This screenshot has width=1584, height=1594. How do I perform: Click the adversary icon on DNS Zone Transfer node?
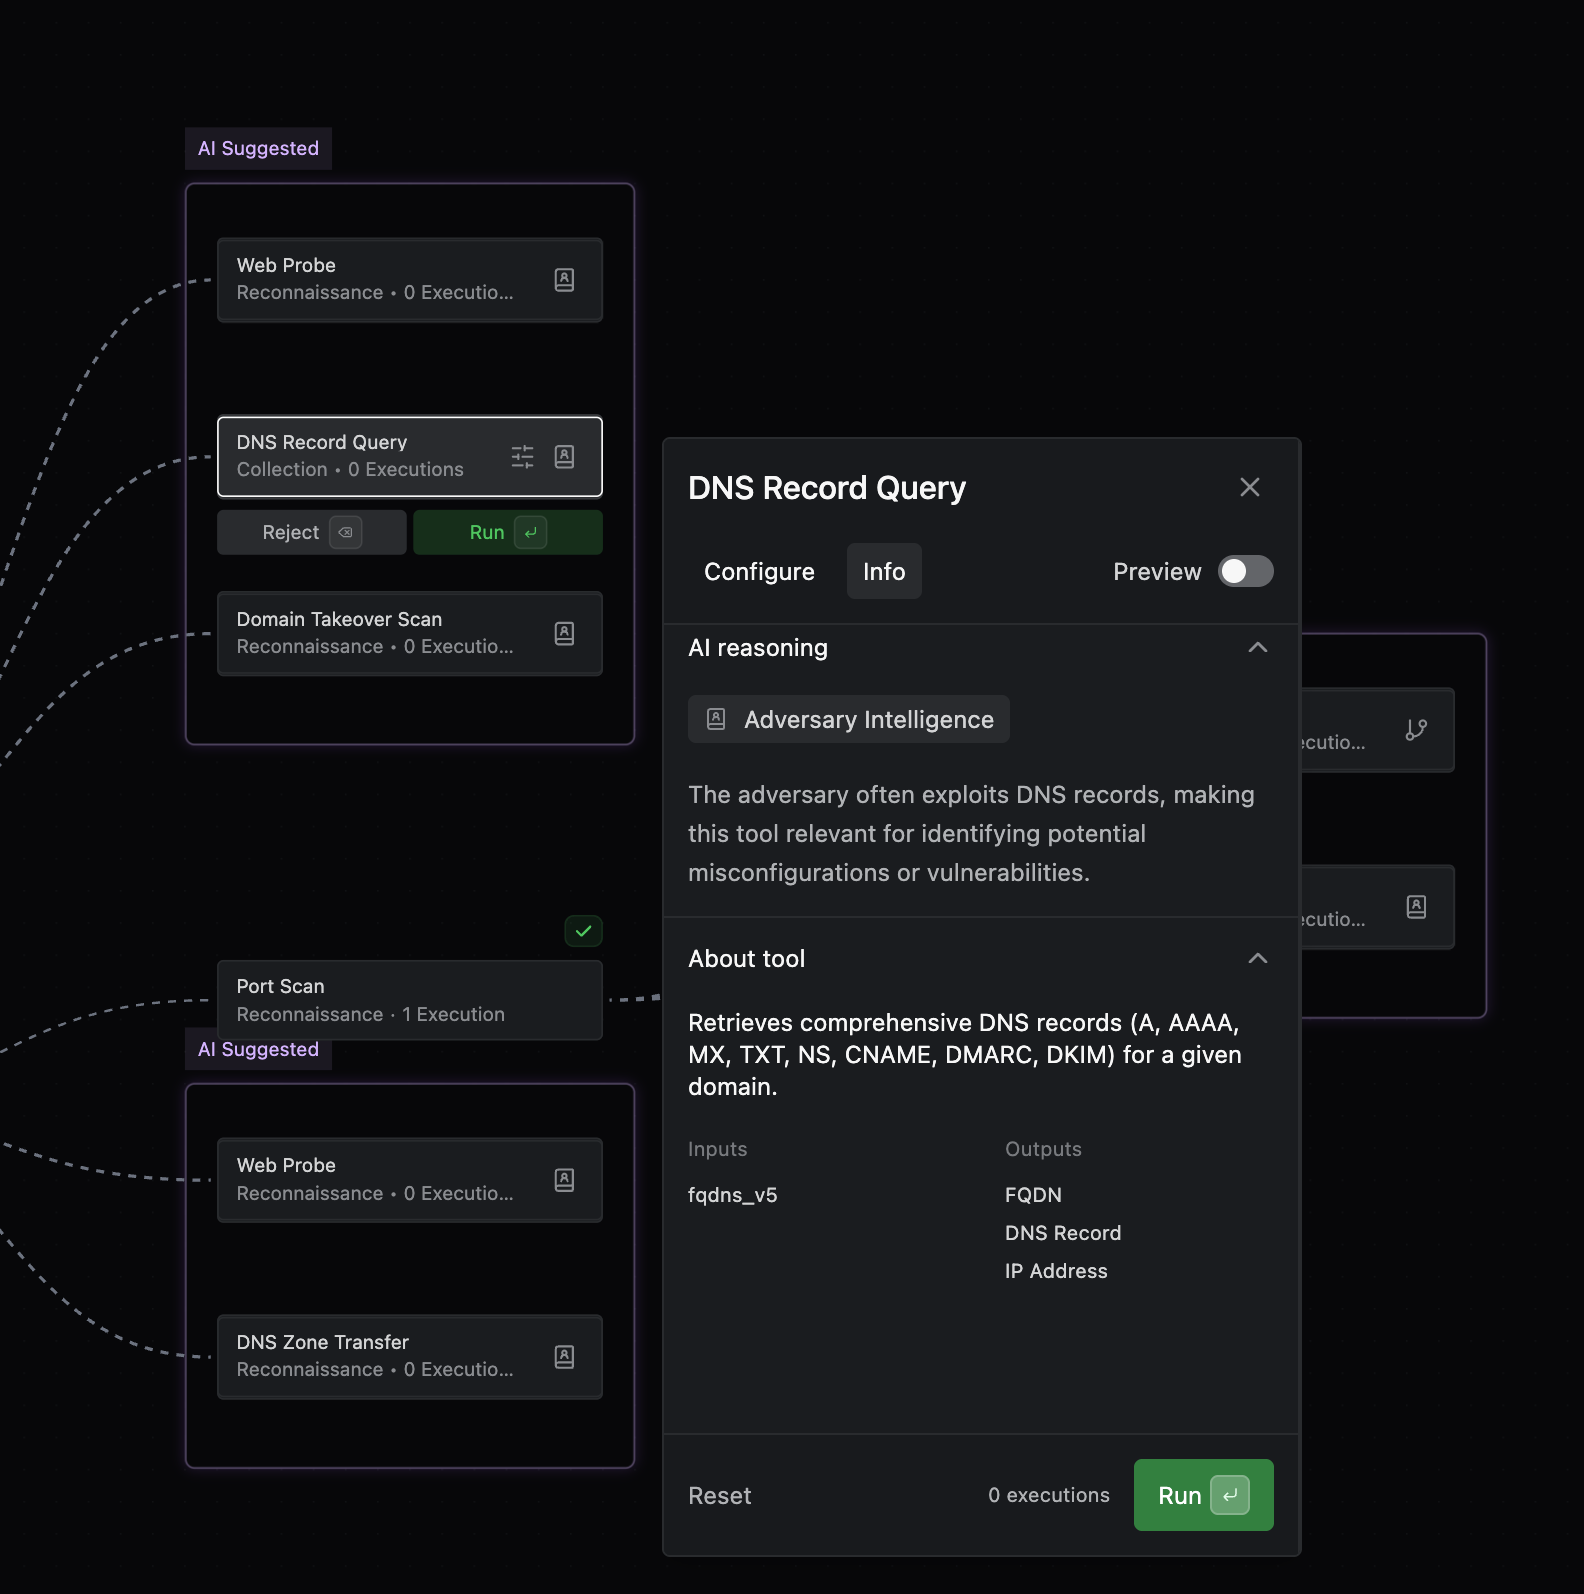pyautogui.click(x=564, y=1357)
